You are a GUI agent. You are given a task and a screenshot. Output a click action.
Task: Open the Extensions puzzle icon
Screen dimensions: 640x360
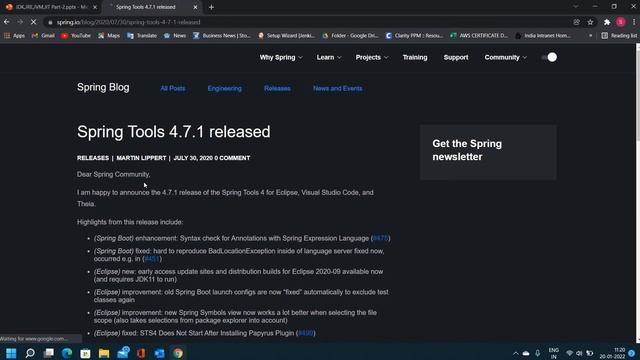point(607,22)
